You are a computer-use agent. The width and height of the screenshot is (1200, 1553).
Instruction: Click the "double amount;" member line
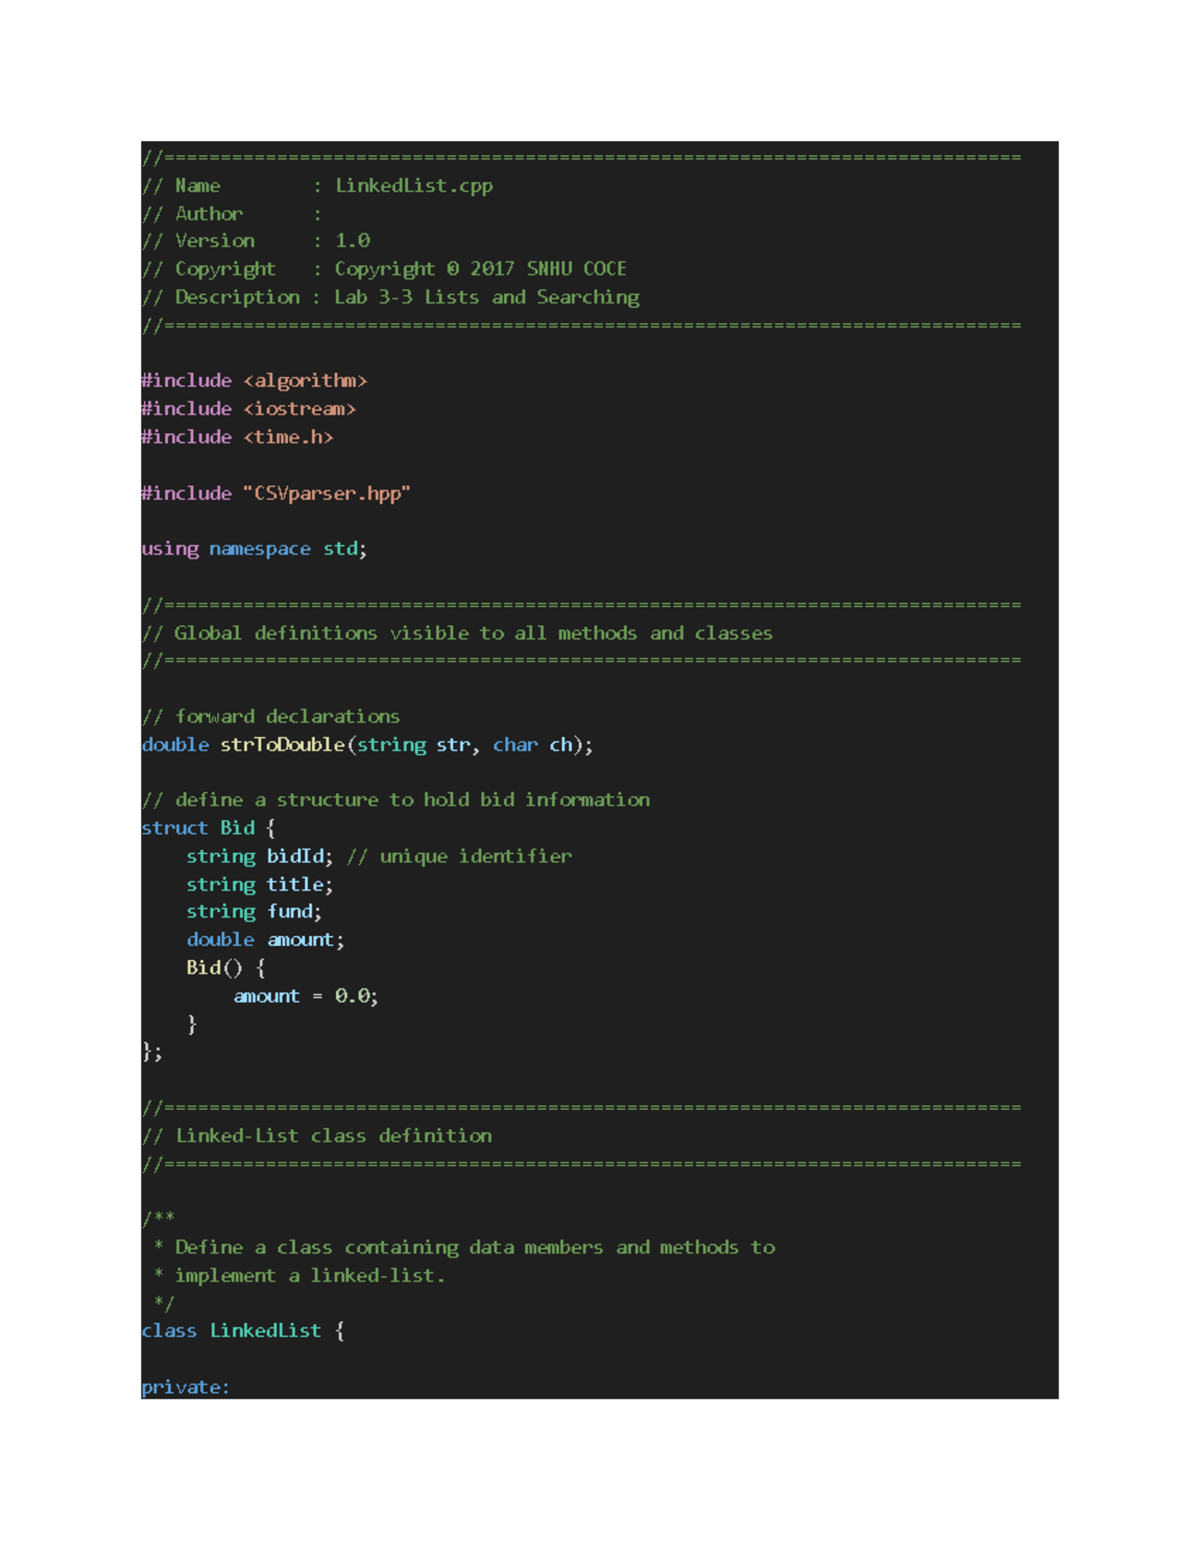[265, 940]
